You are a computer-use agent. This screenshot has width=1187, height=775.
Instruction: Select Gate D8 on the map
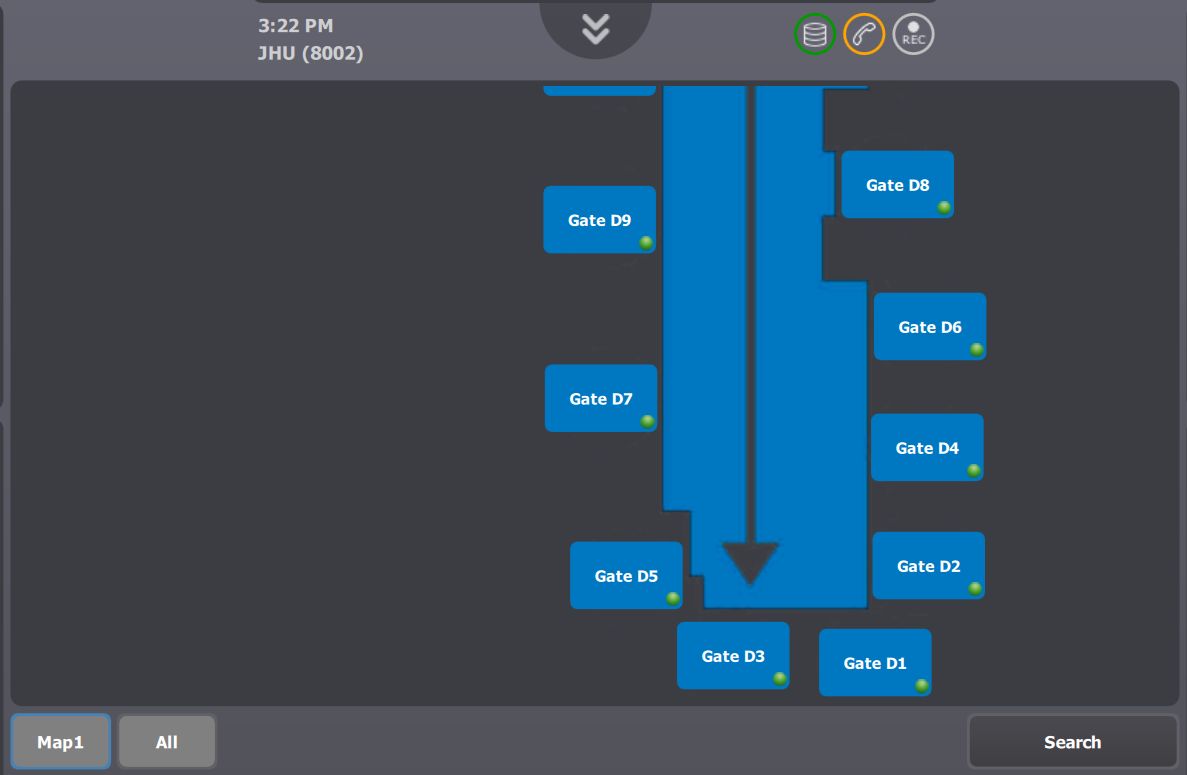pyautogui.click(x=898, y=185)
